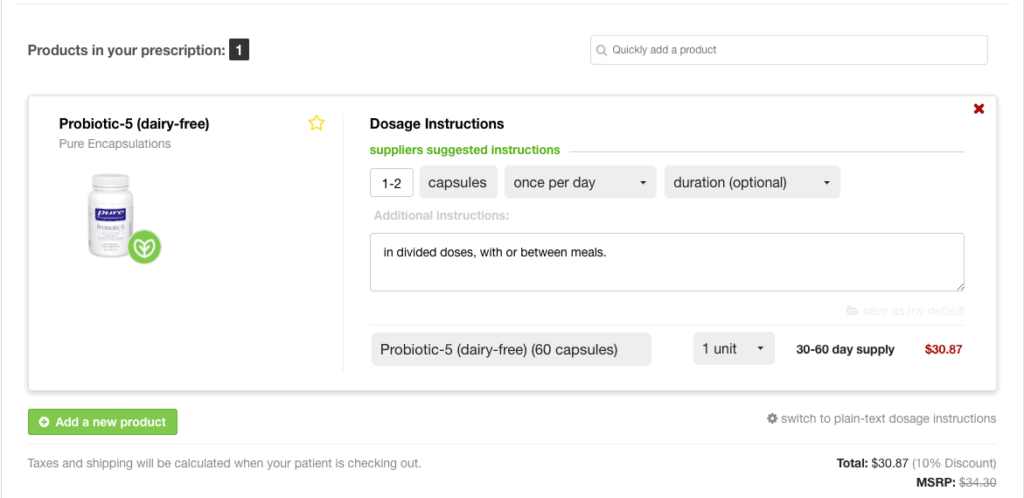This screenshot has height=498, width=1024.
Task: Click the folder icon next to save as default
Action: click(x=852, y=311)
